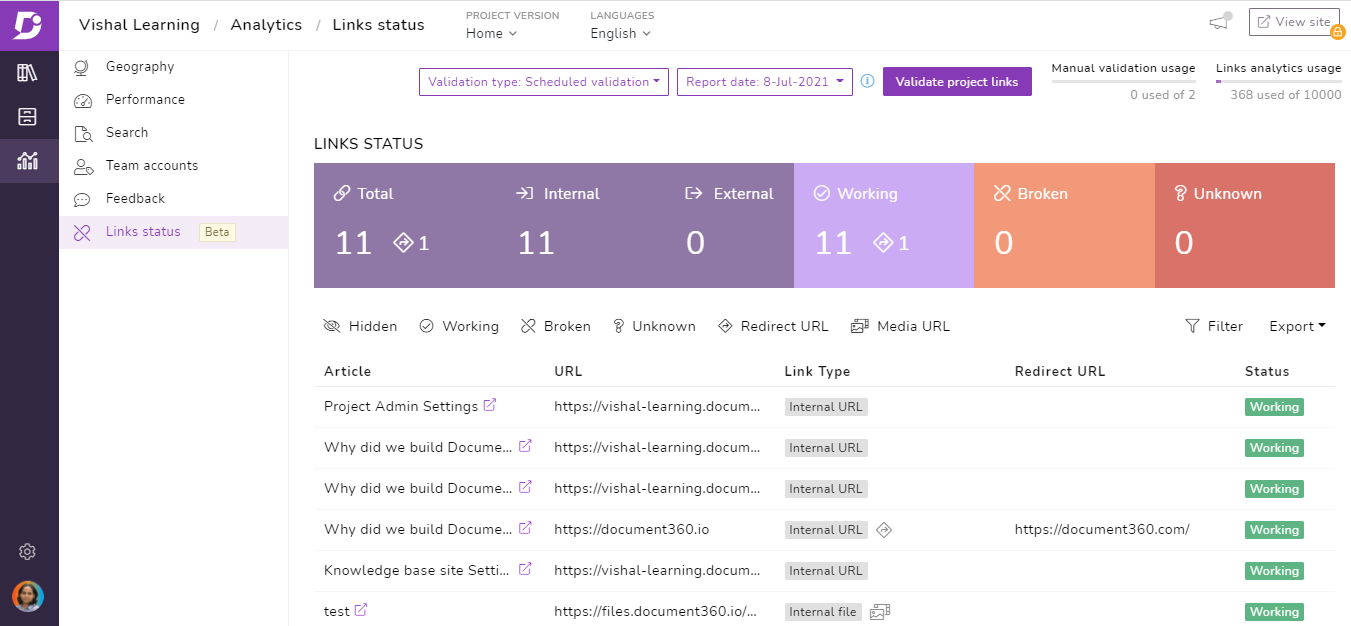Viewport: 1351px width, 626px height.
Task: Open the drive icon in left sidebar
Action: [x=28, y=116]
